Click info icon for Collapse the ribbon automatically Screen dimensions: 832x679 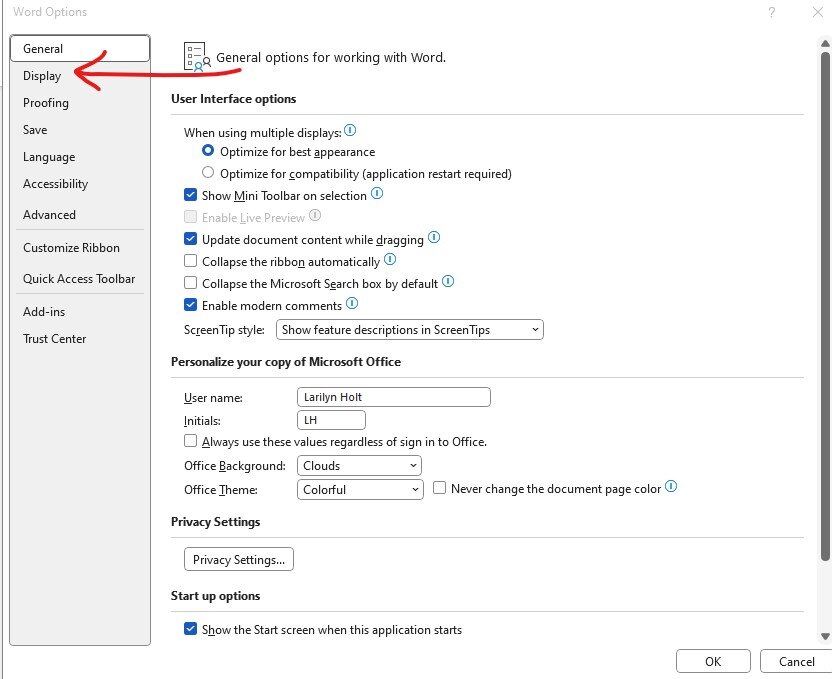pyautogui.click(x=390, y=259)
